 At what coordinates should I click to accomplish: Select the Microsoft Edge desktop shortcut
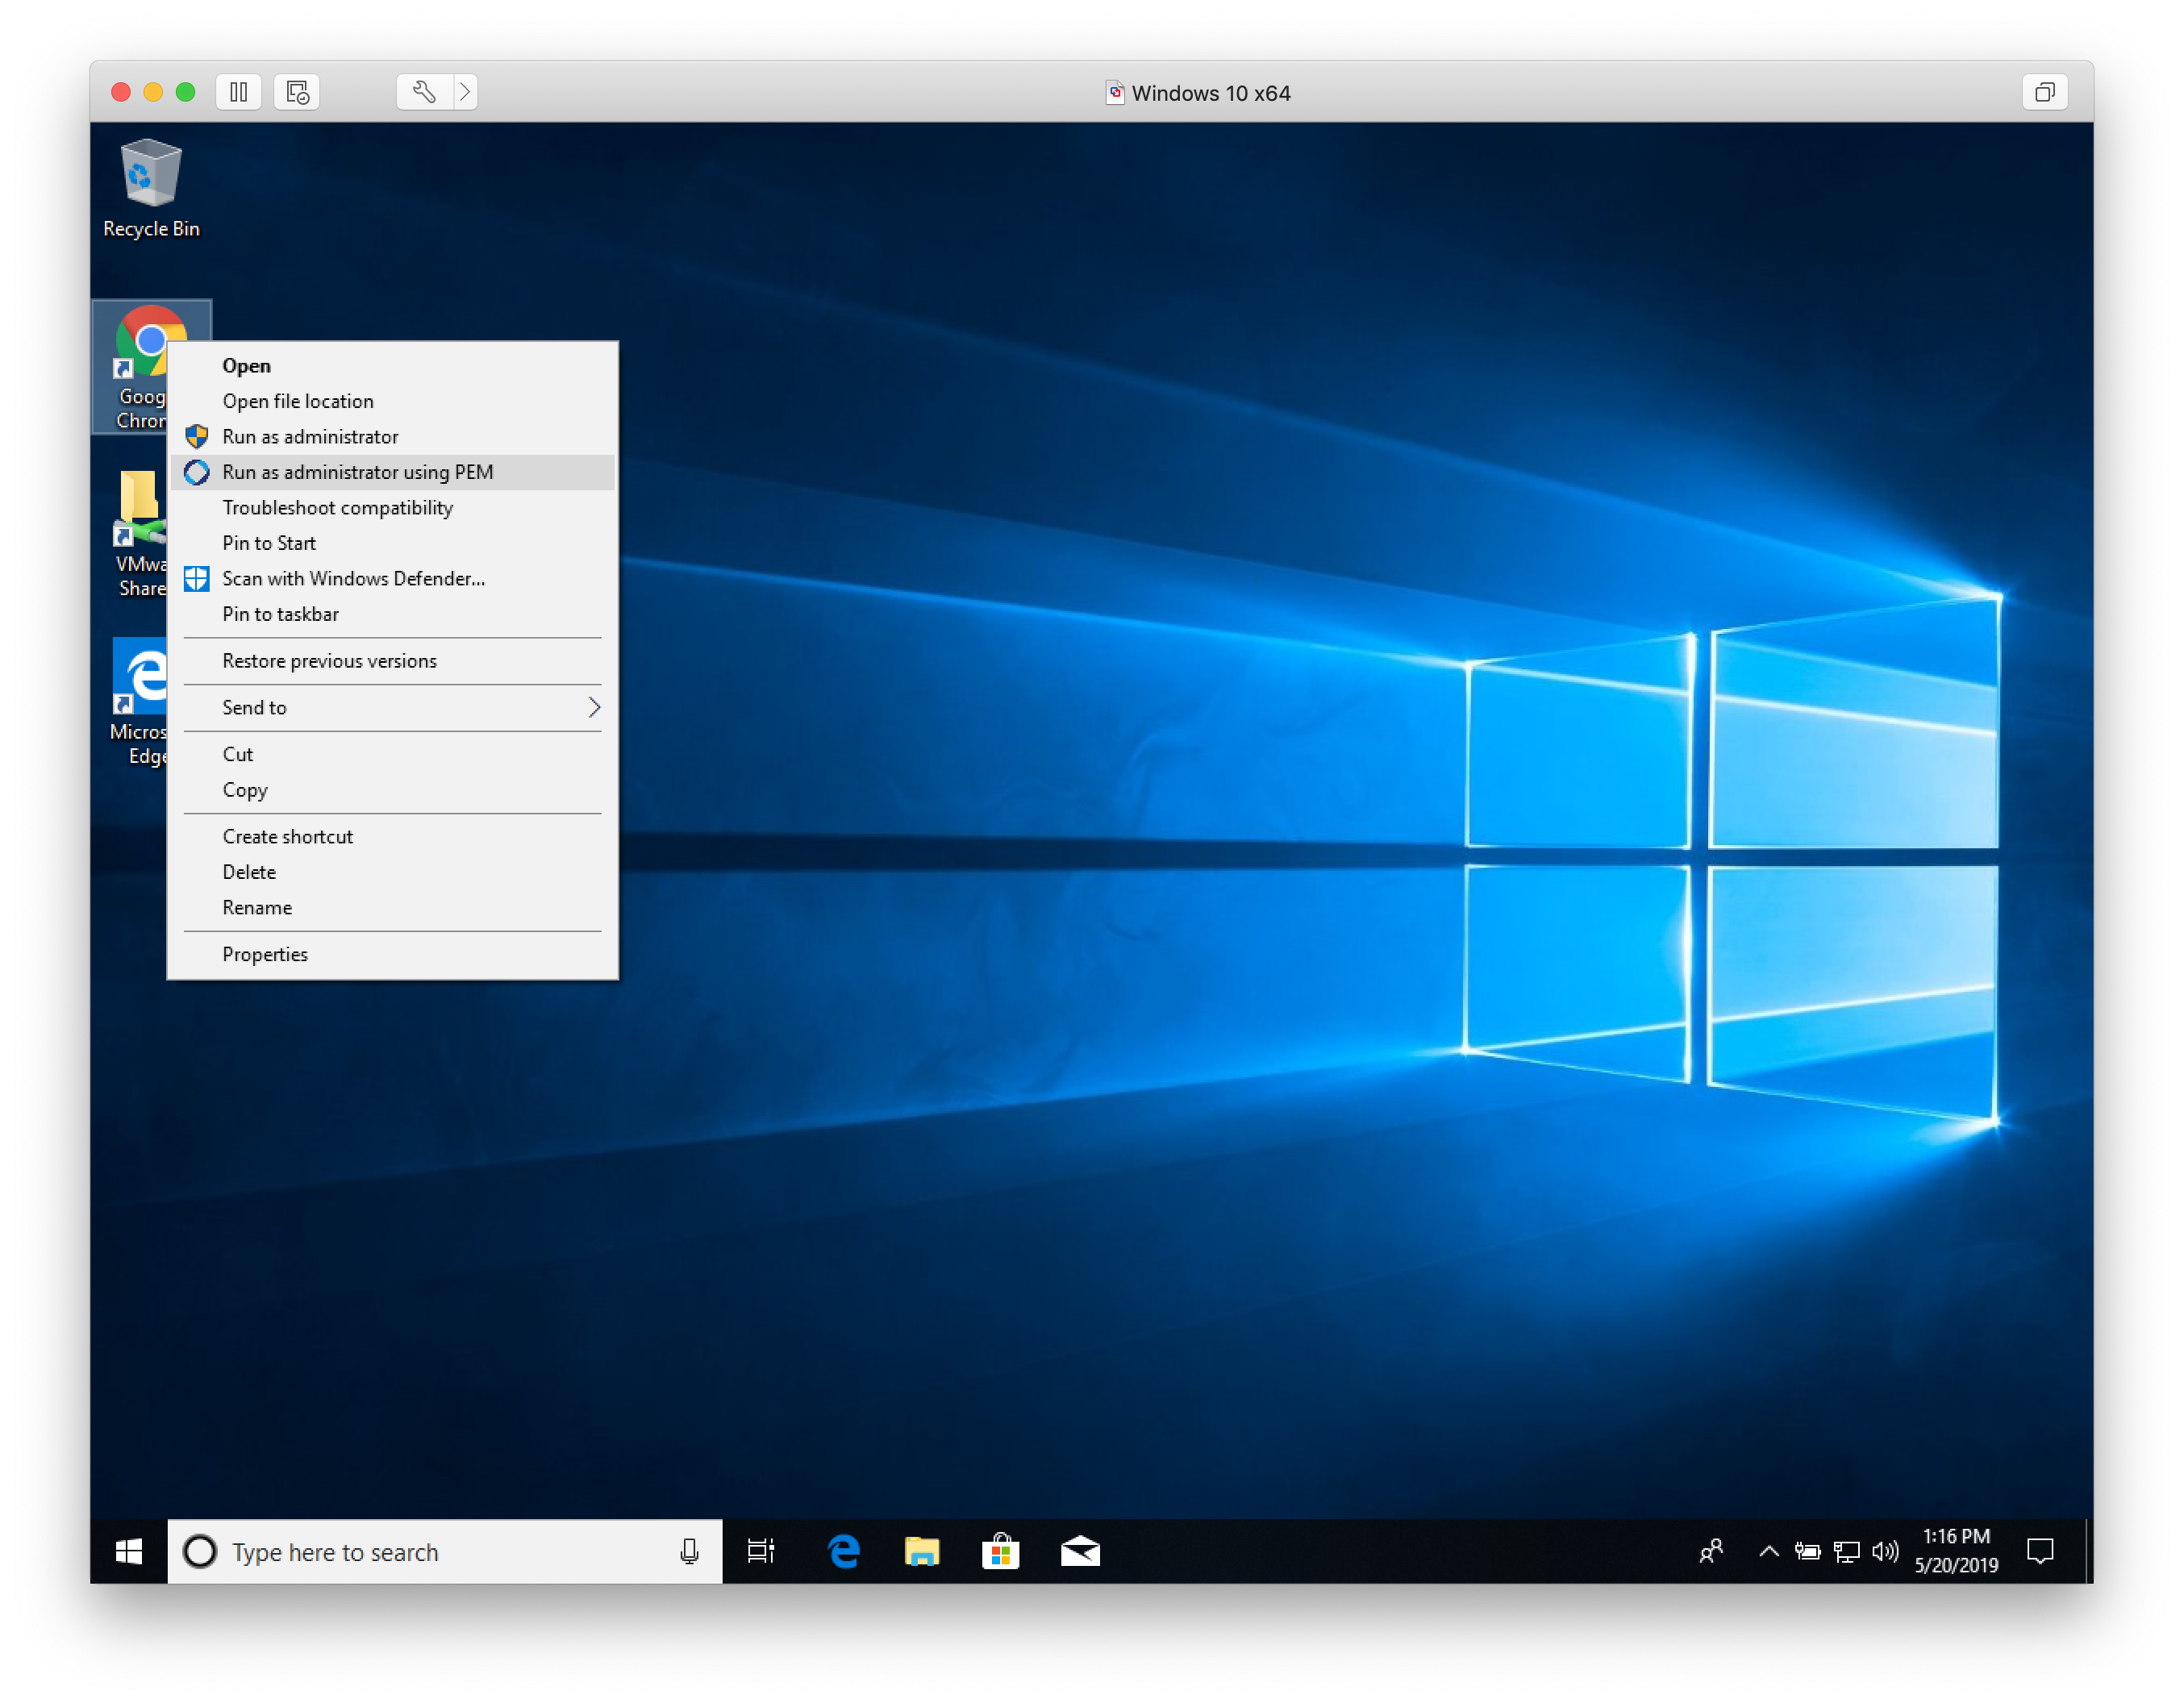(x=138, y=701)
